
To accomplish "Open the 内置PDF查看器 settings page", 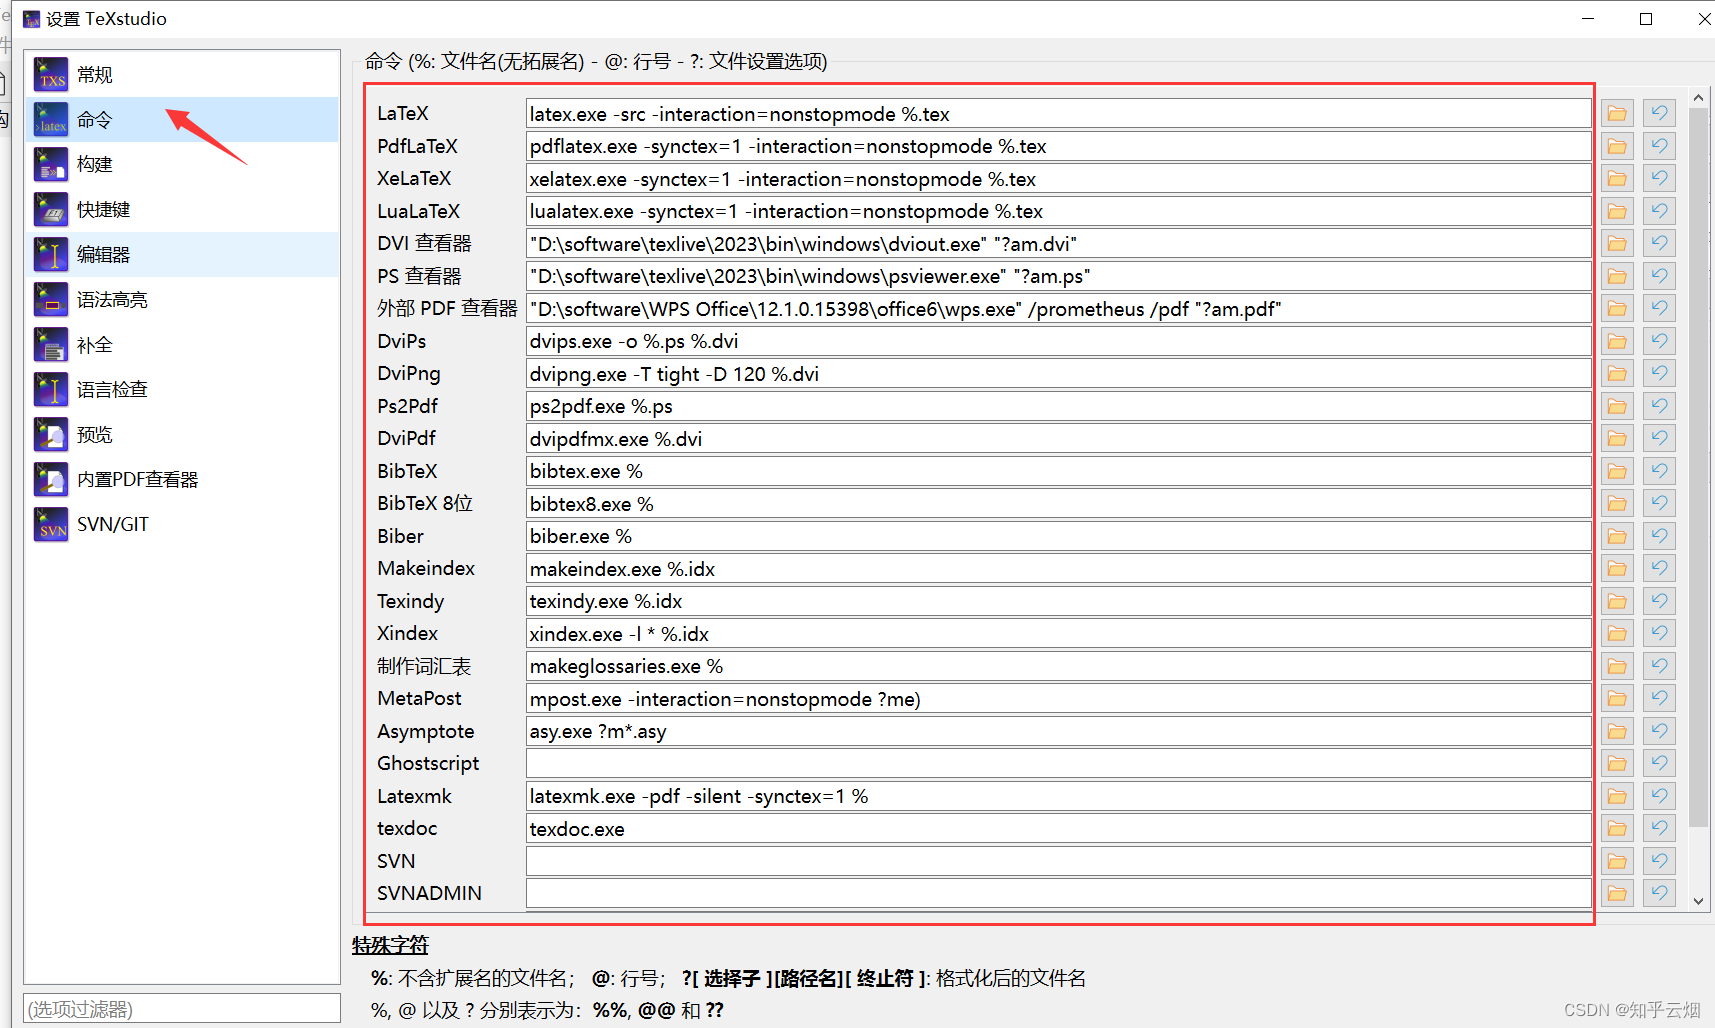I will click(x=181, y=480).
